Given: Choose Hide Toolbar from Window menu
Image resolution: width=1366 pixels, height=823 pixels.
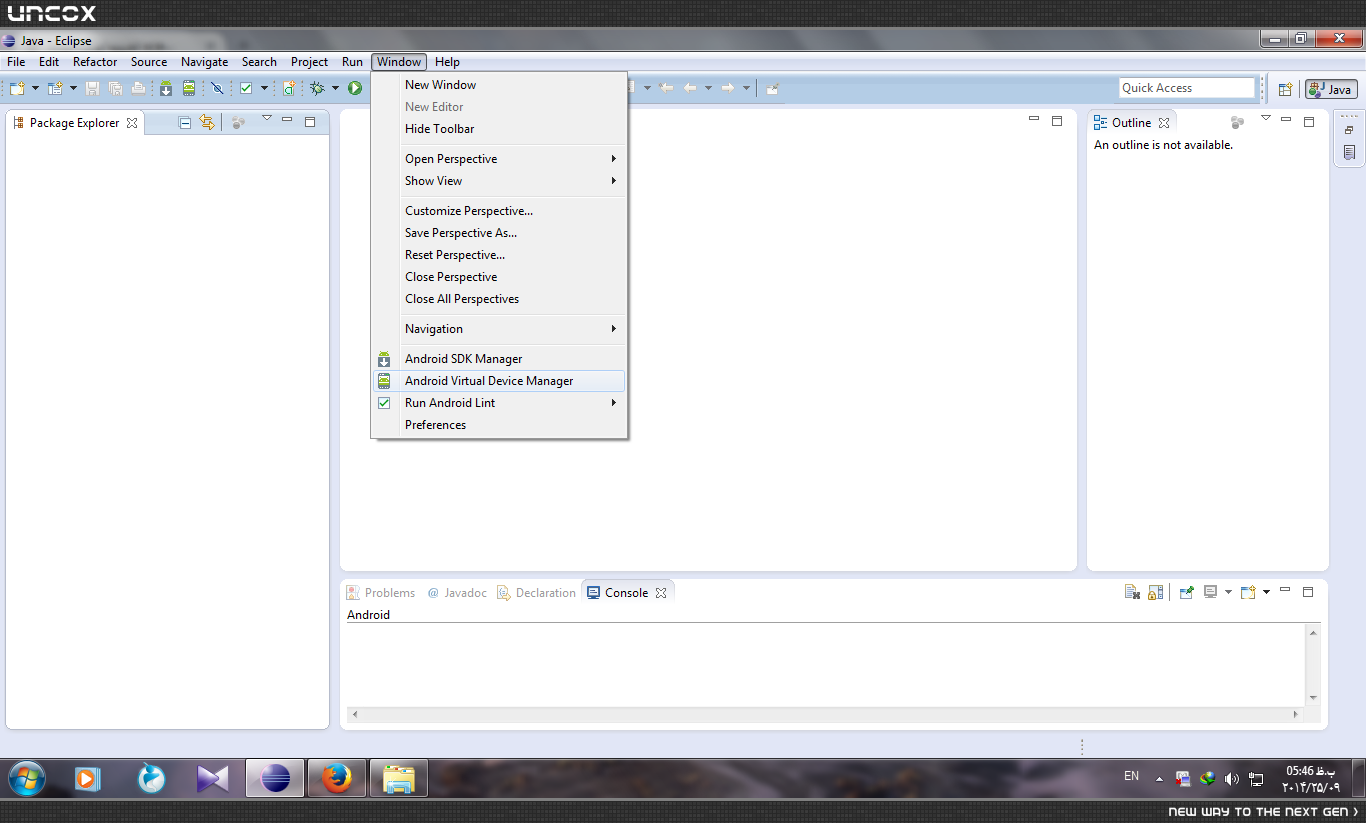Looking at the screenshot, I should pyautogui.click(x=499, y=129).
